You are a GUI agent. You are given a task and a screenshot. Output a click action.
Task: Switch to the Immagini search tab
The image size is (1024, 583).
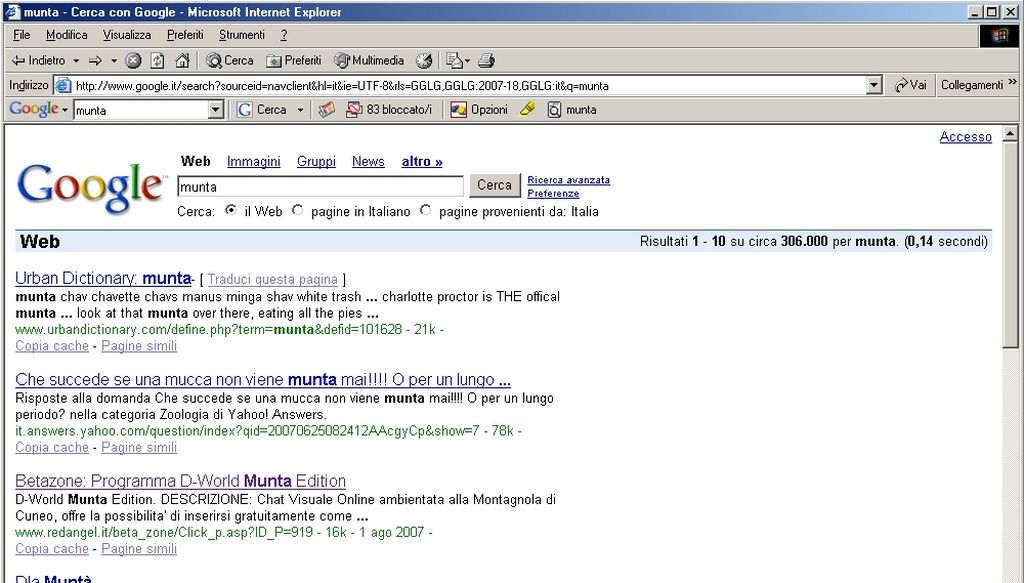[x=253, y=161]
